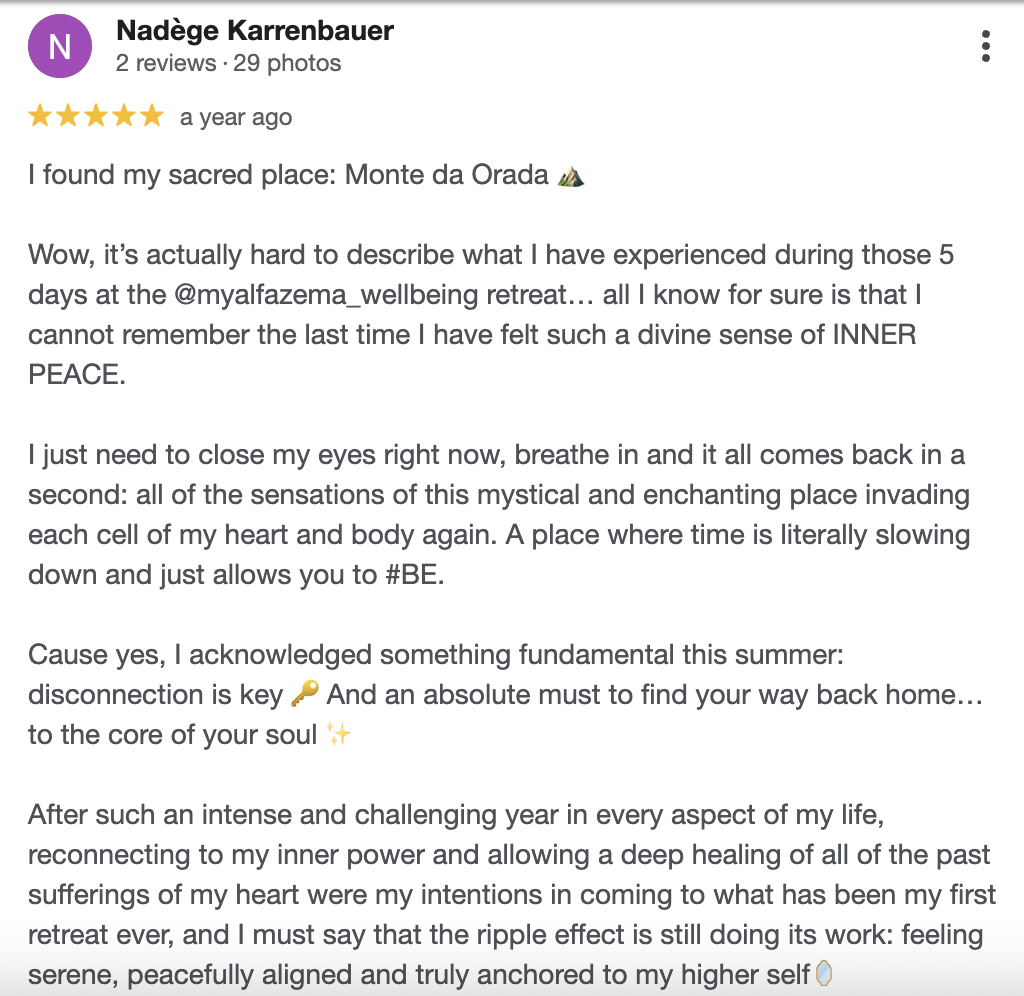Screen dimensions: 1024x996
Task: Click the second gold rating star
Action: point(68,117)
